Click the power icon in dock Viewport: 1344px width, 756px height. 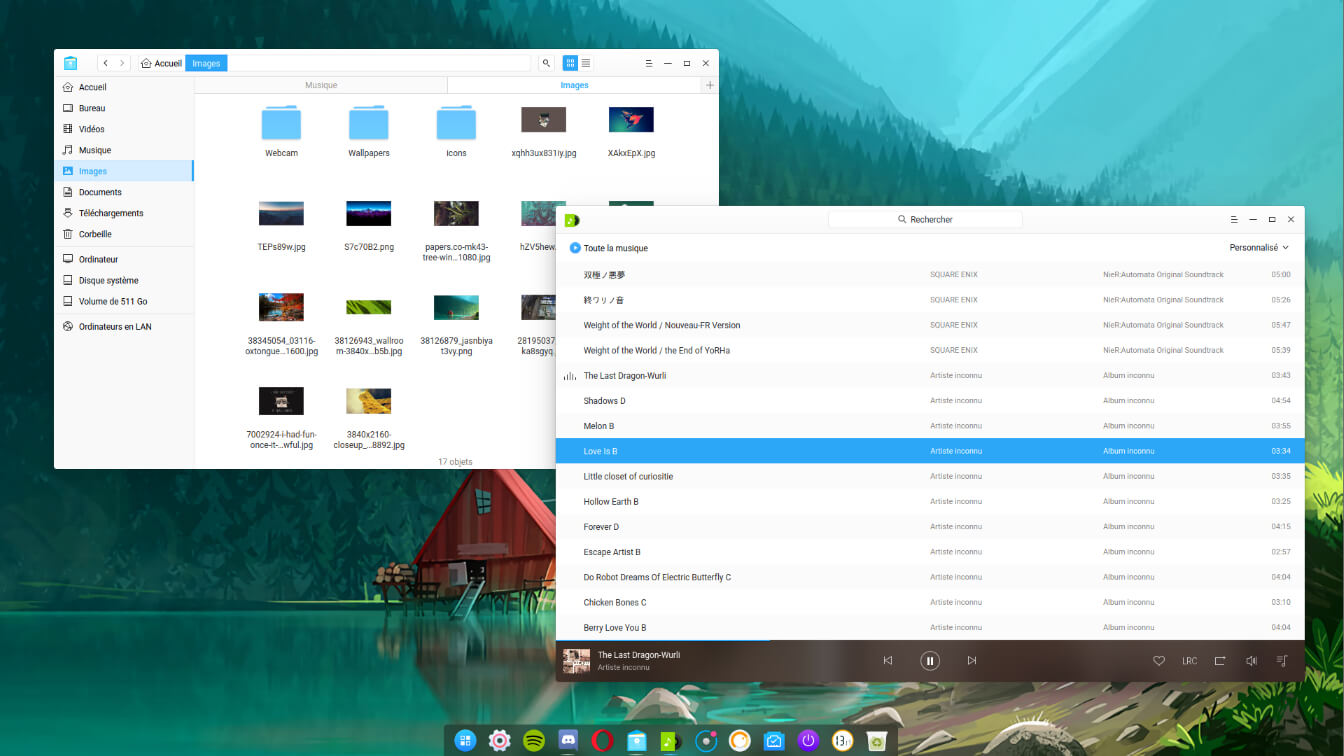coord(808,741)
